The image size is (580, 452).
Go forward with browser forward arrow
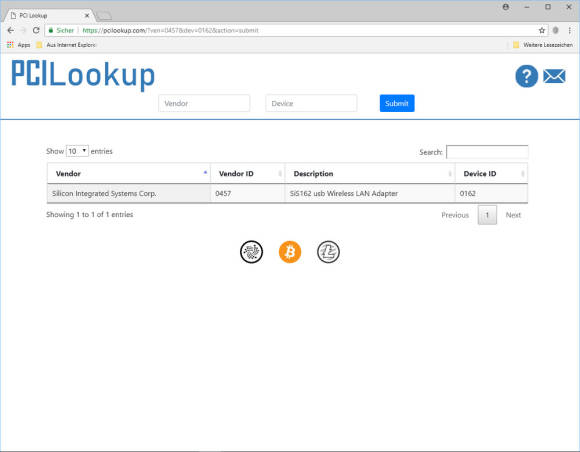point(23,30)
